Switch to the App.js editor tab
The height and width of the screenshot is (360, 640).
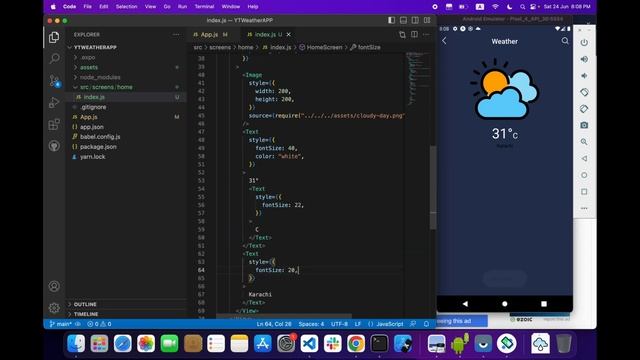[210, 35]
